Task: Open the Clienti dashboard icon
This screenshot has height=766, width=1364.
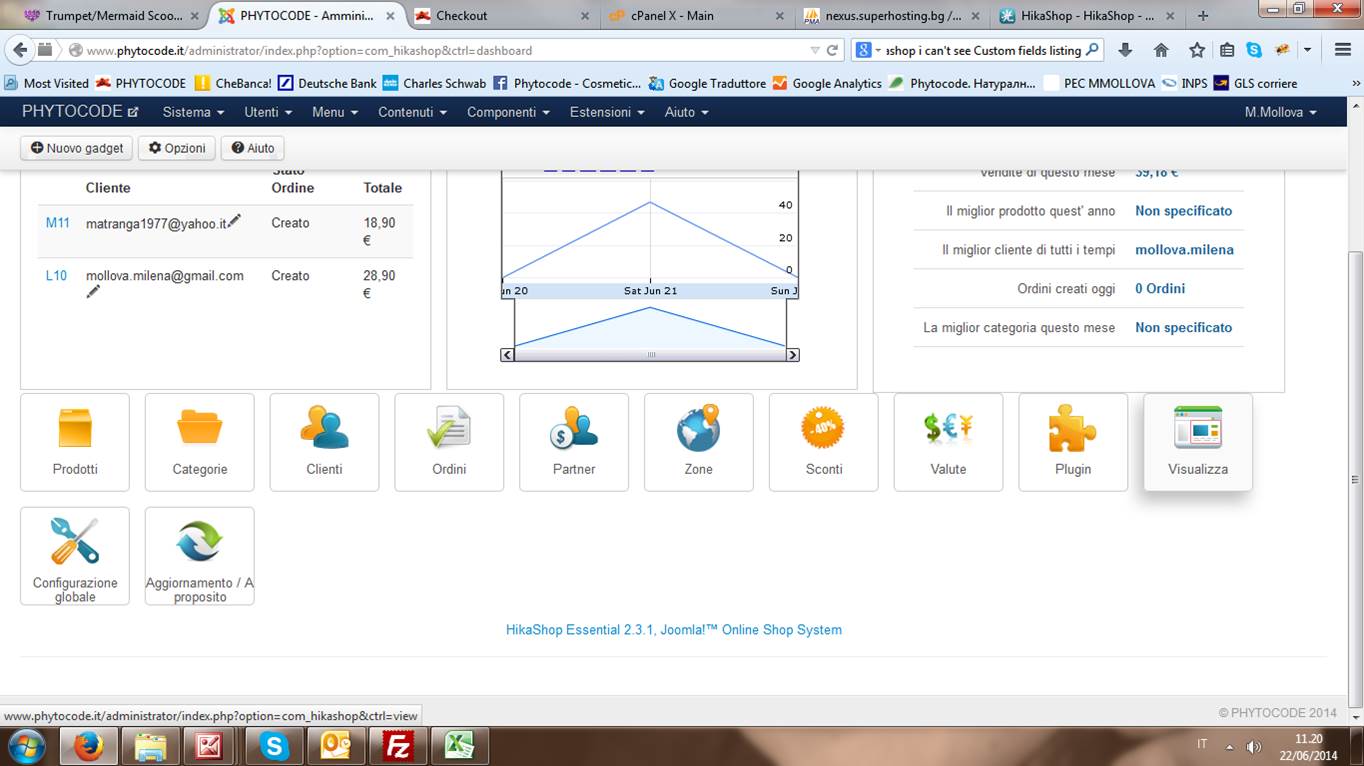Action: (x=324, y=442)
